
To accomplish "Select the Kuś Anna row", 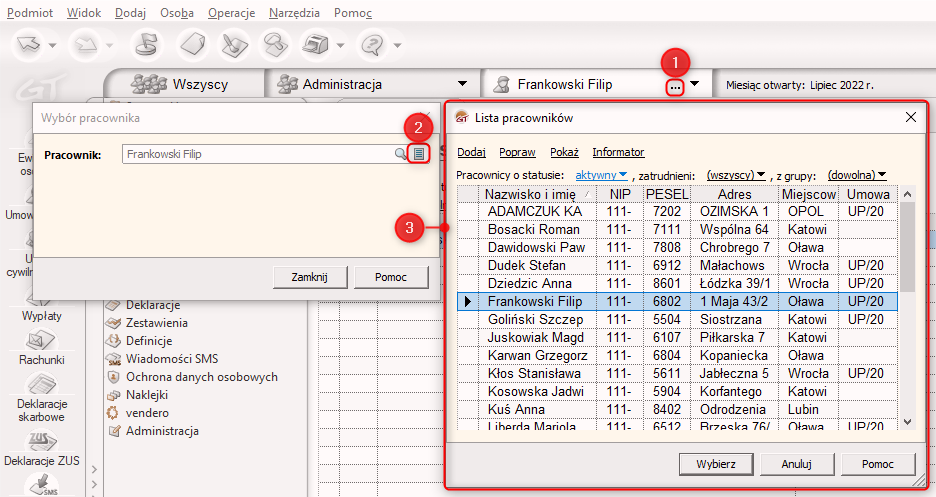I will pyautogui.click(x=678, y=409).
